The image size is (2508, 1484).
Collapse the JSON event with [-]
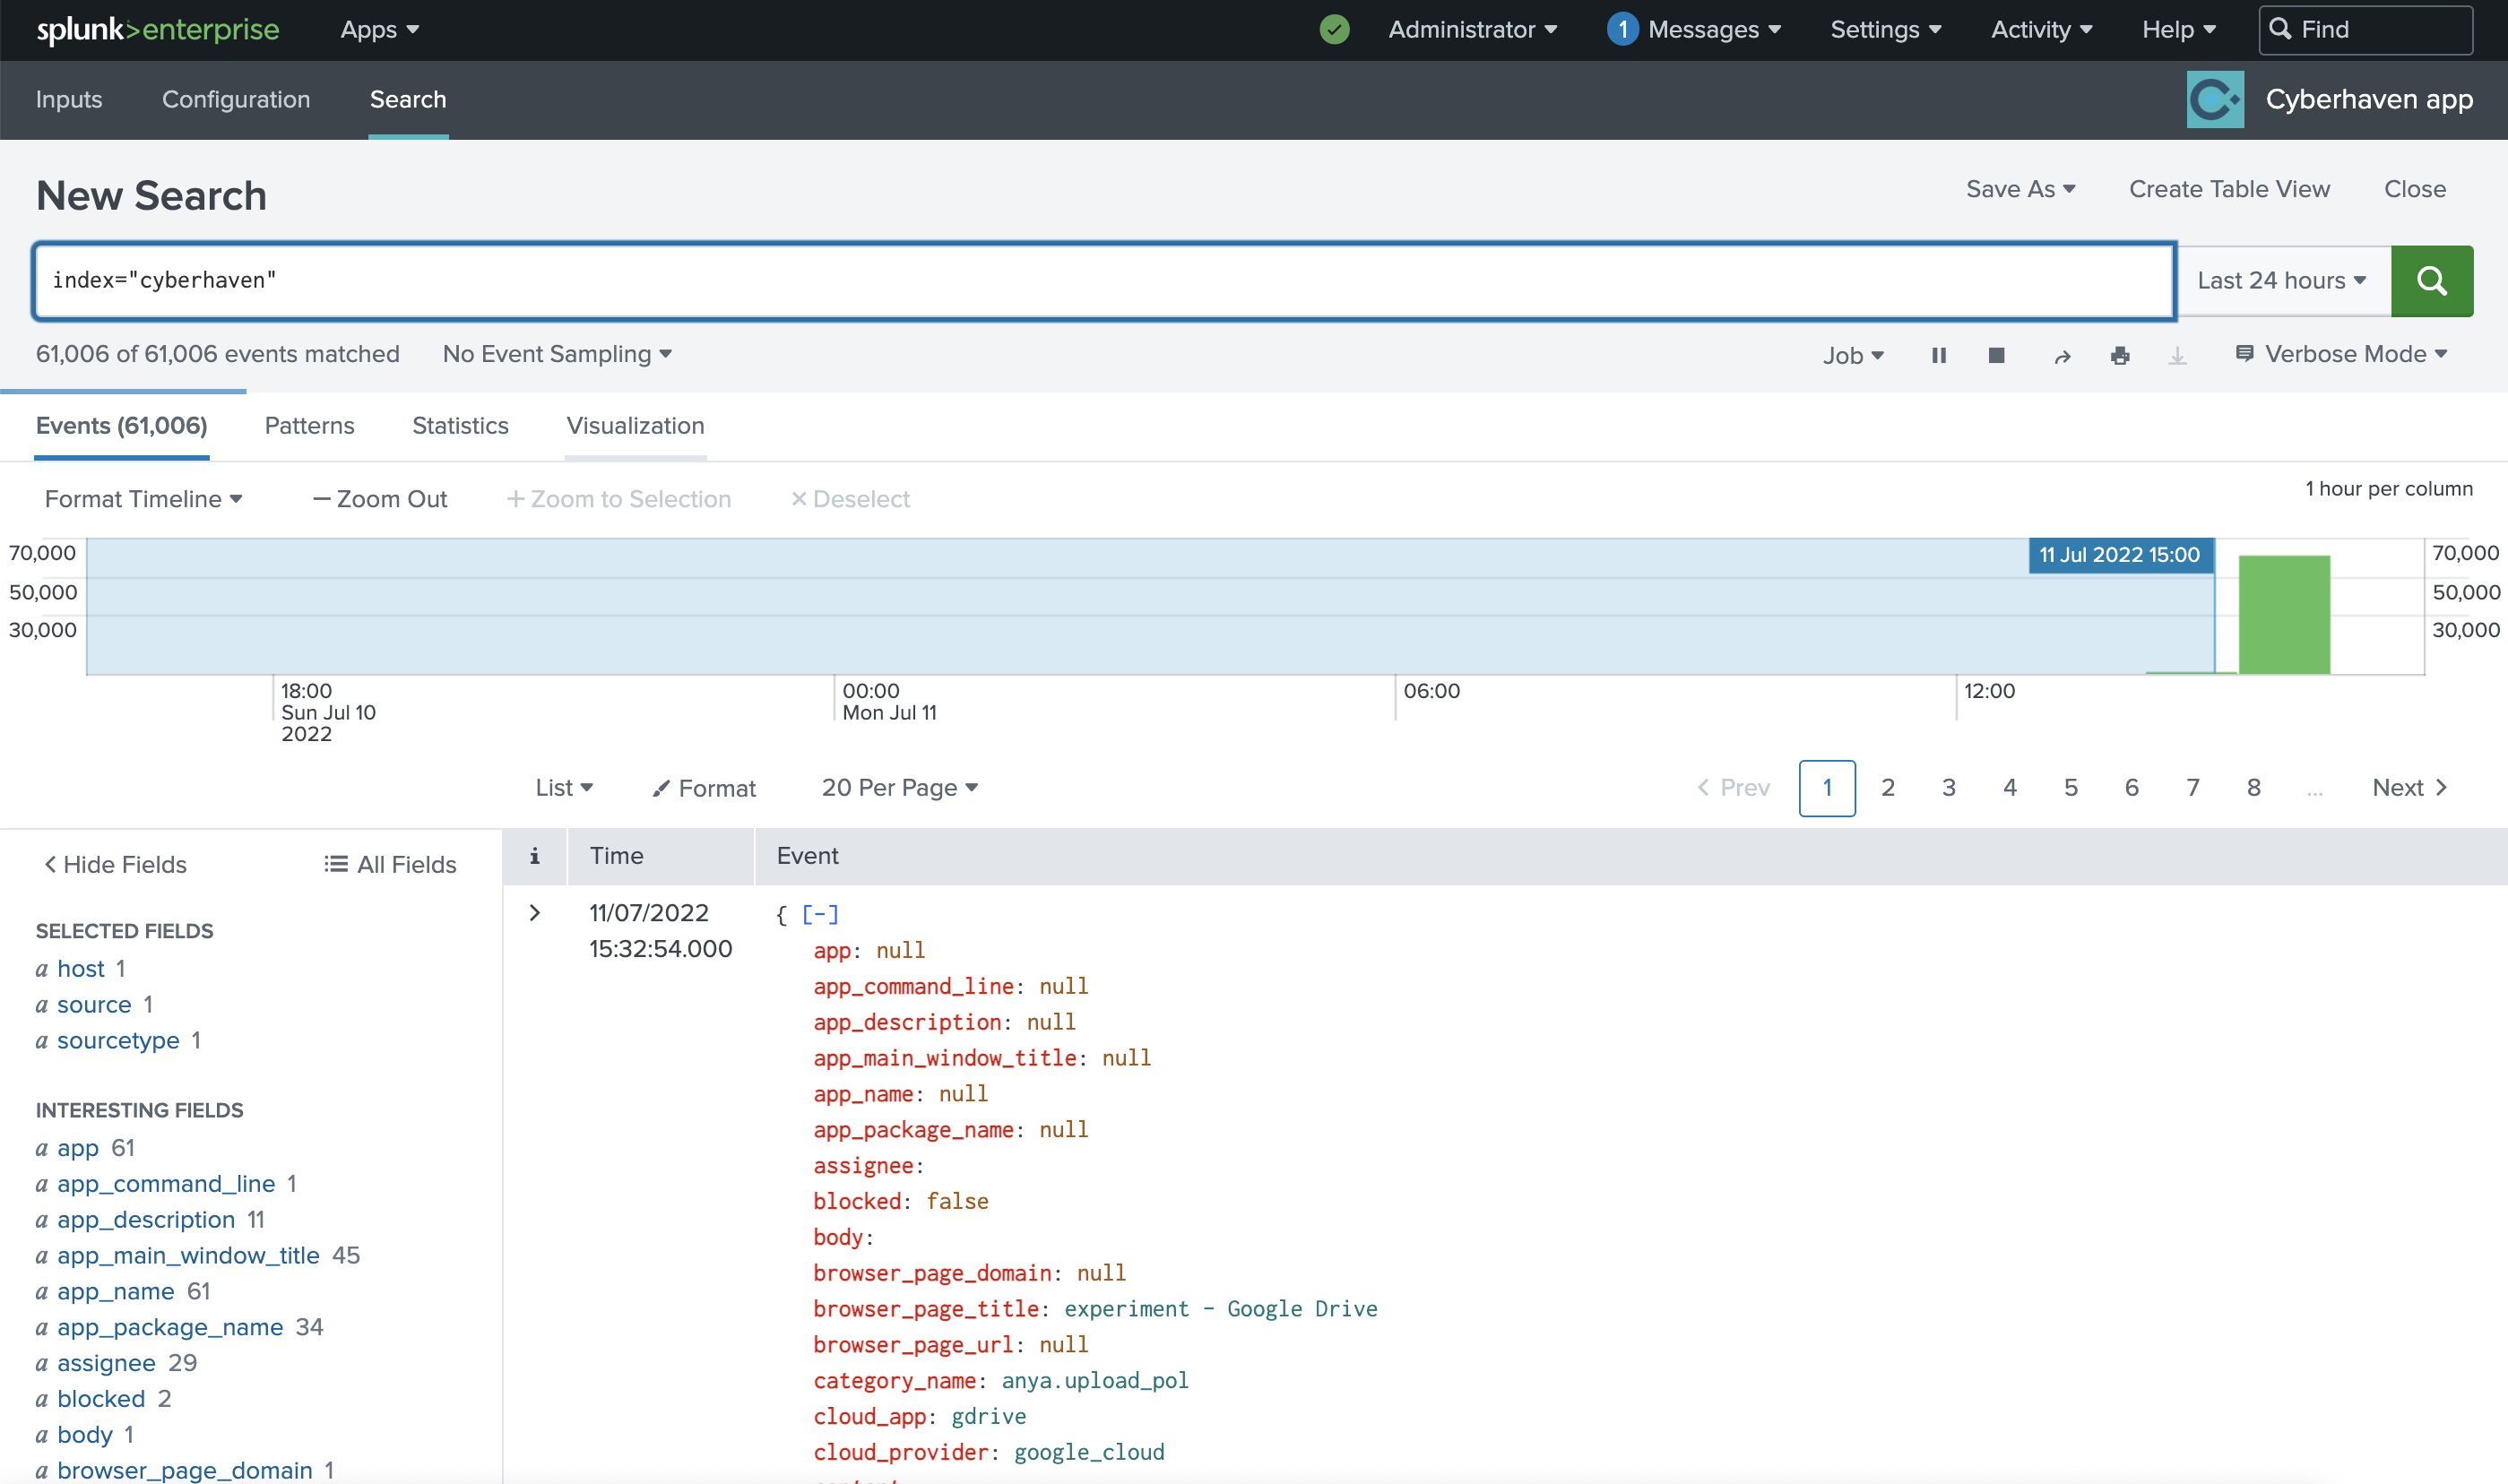(x=820, y=914)
